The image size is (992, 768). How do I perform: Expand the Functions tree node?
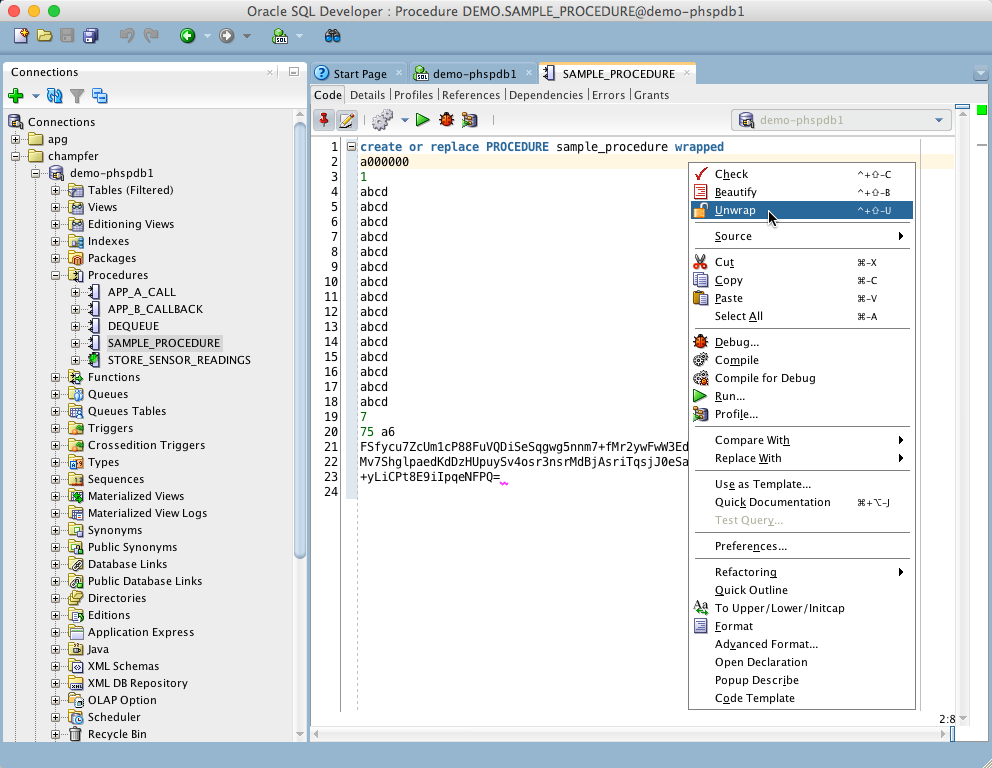point(56,377)
